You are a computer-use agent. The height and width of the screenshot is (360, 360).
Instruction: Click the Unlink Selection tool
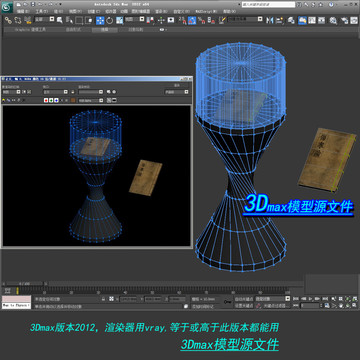click(x=18, y=20)
